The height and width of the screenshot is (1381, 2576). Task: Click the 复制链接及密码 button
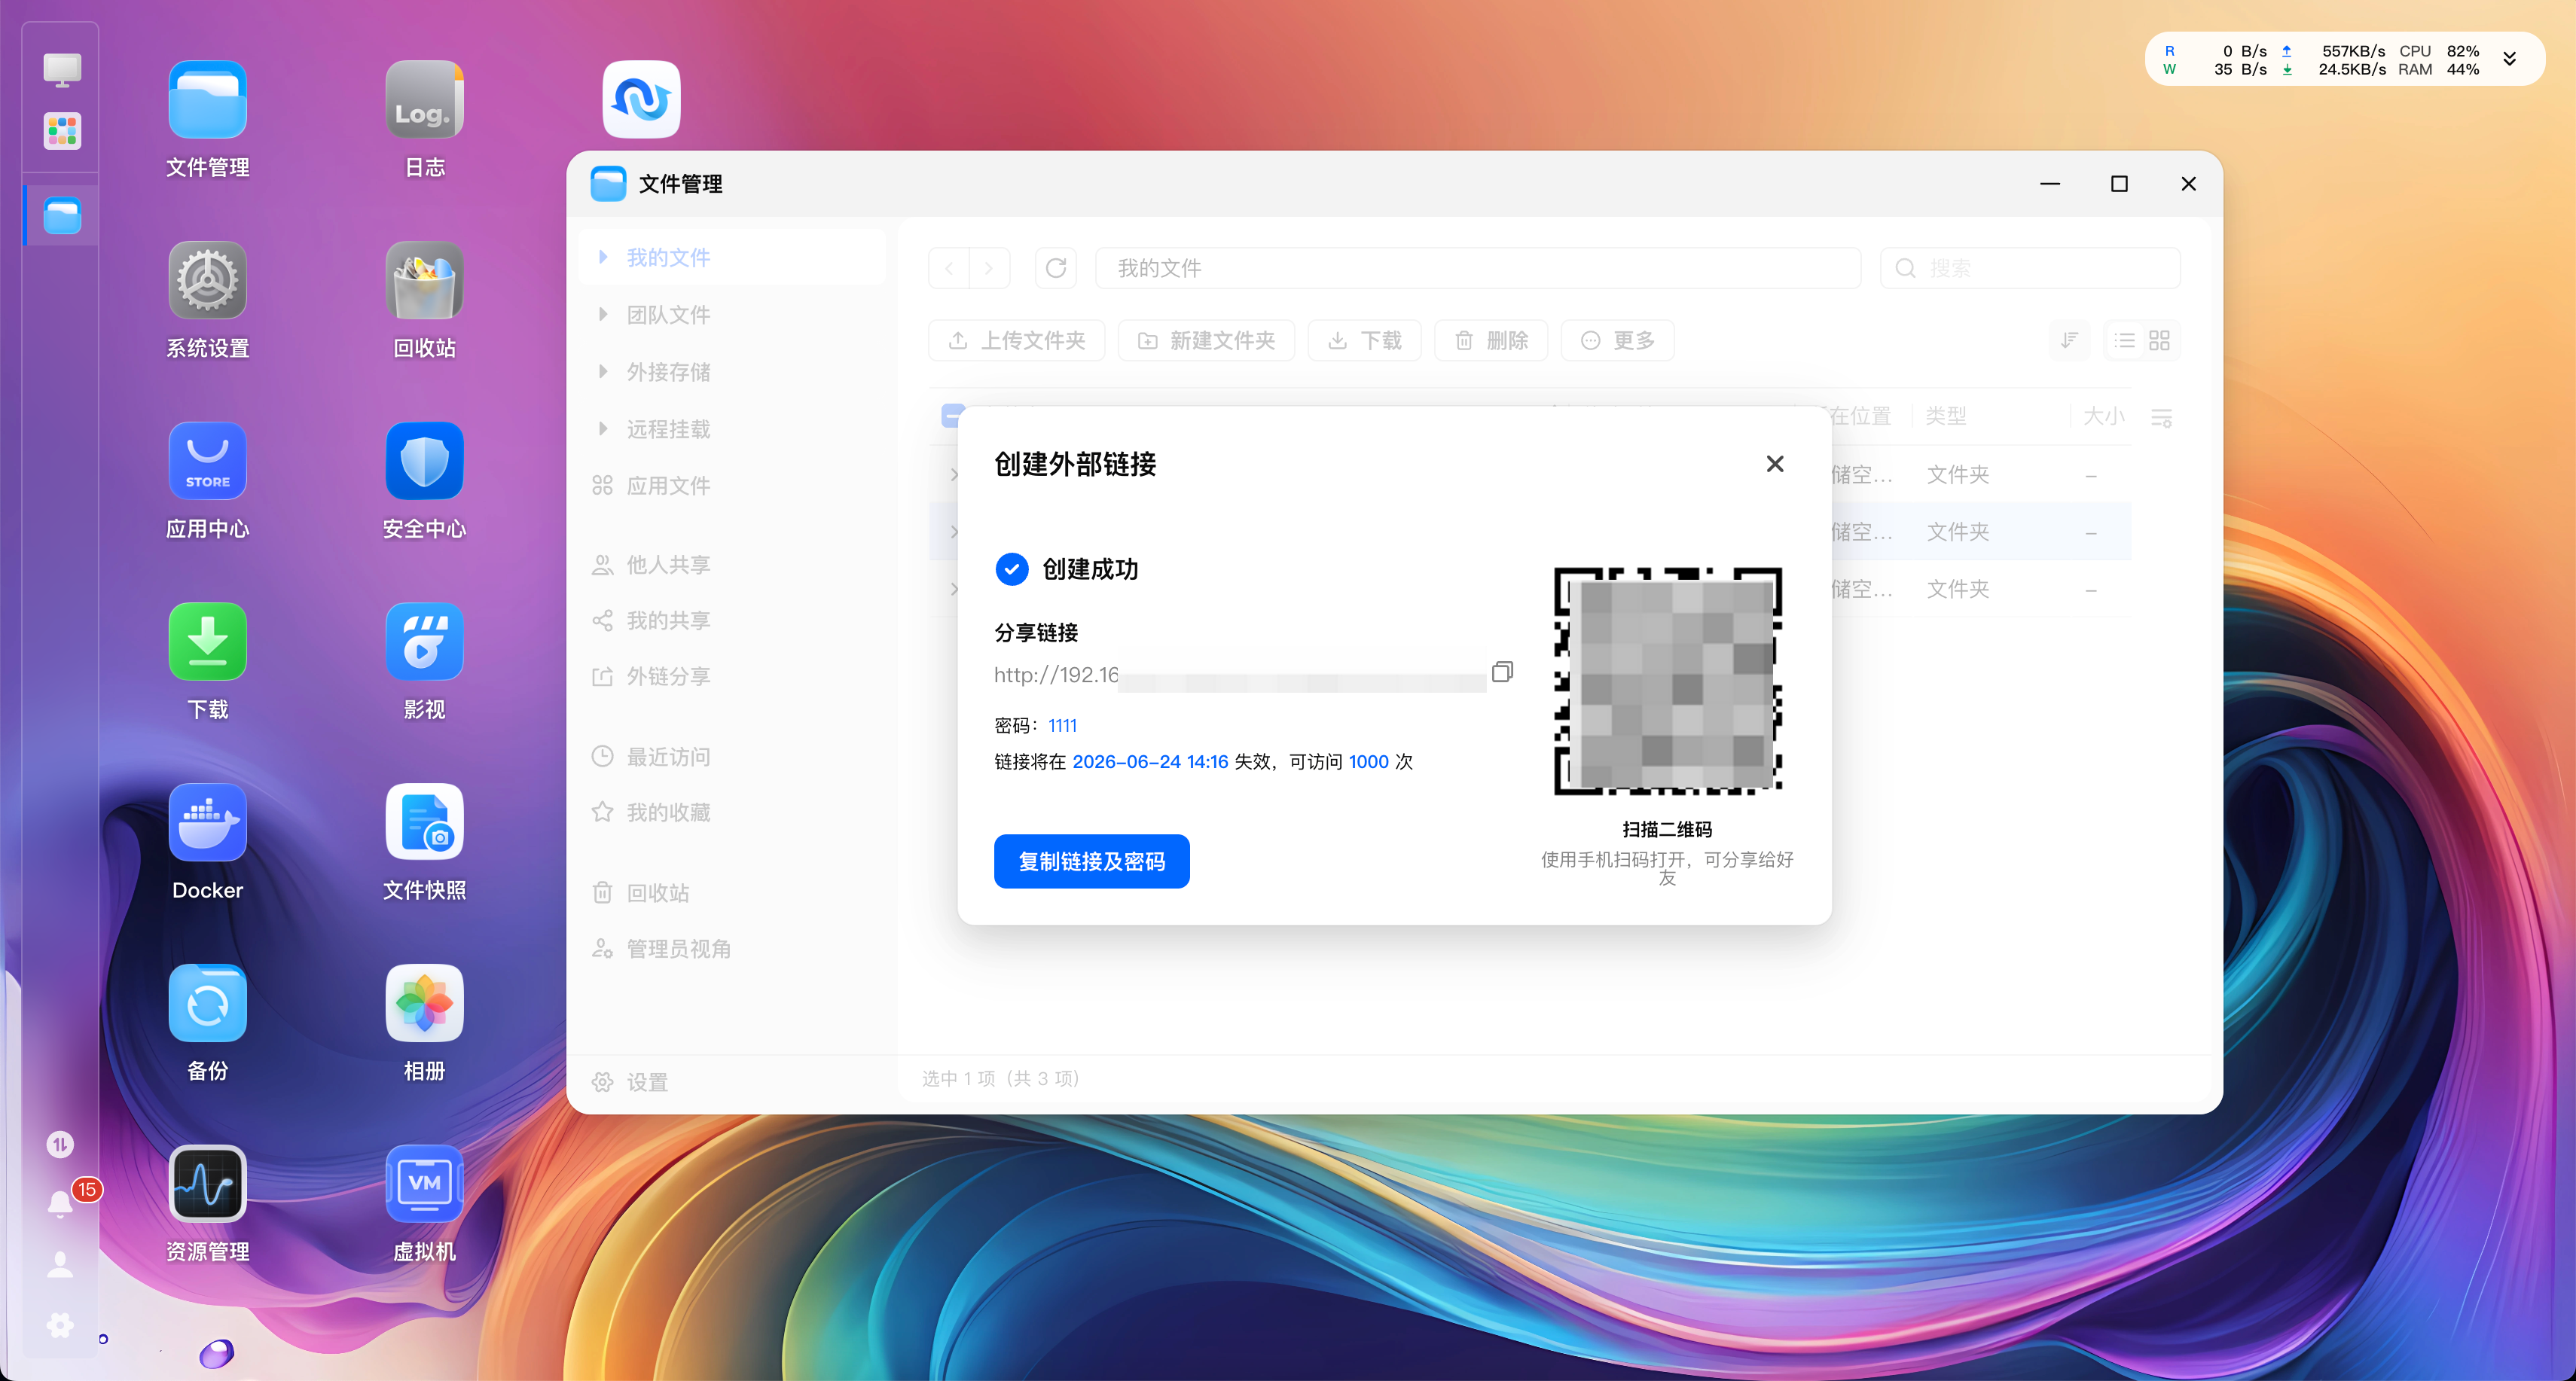(x=1092, y=861)
